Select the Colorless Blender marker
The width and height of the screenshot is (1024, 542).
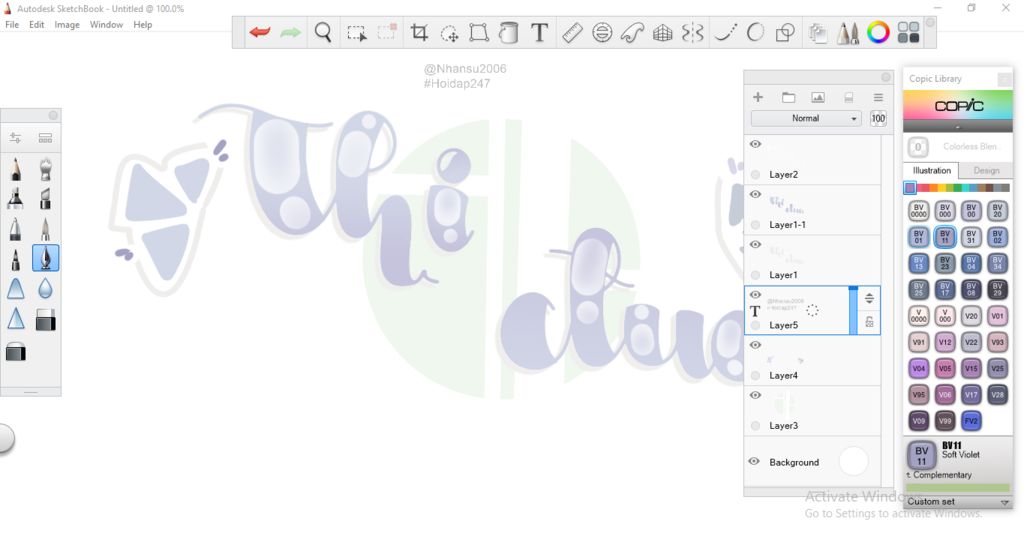(918, 147)
